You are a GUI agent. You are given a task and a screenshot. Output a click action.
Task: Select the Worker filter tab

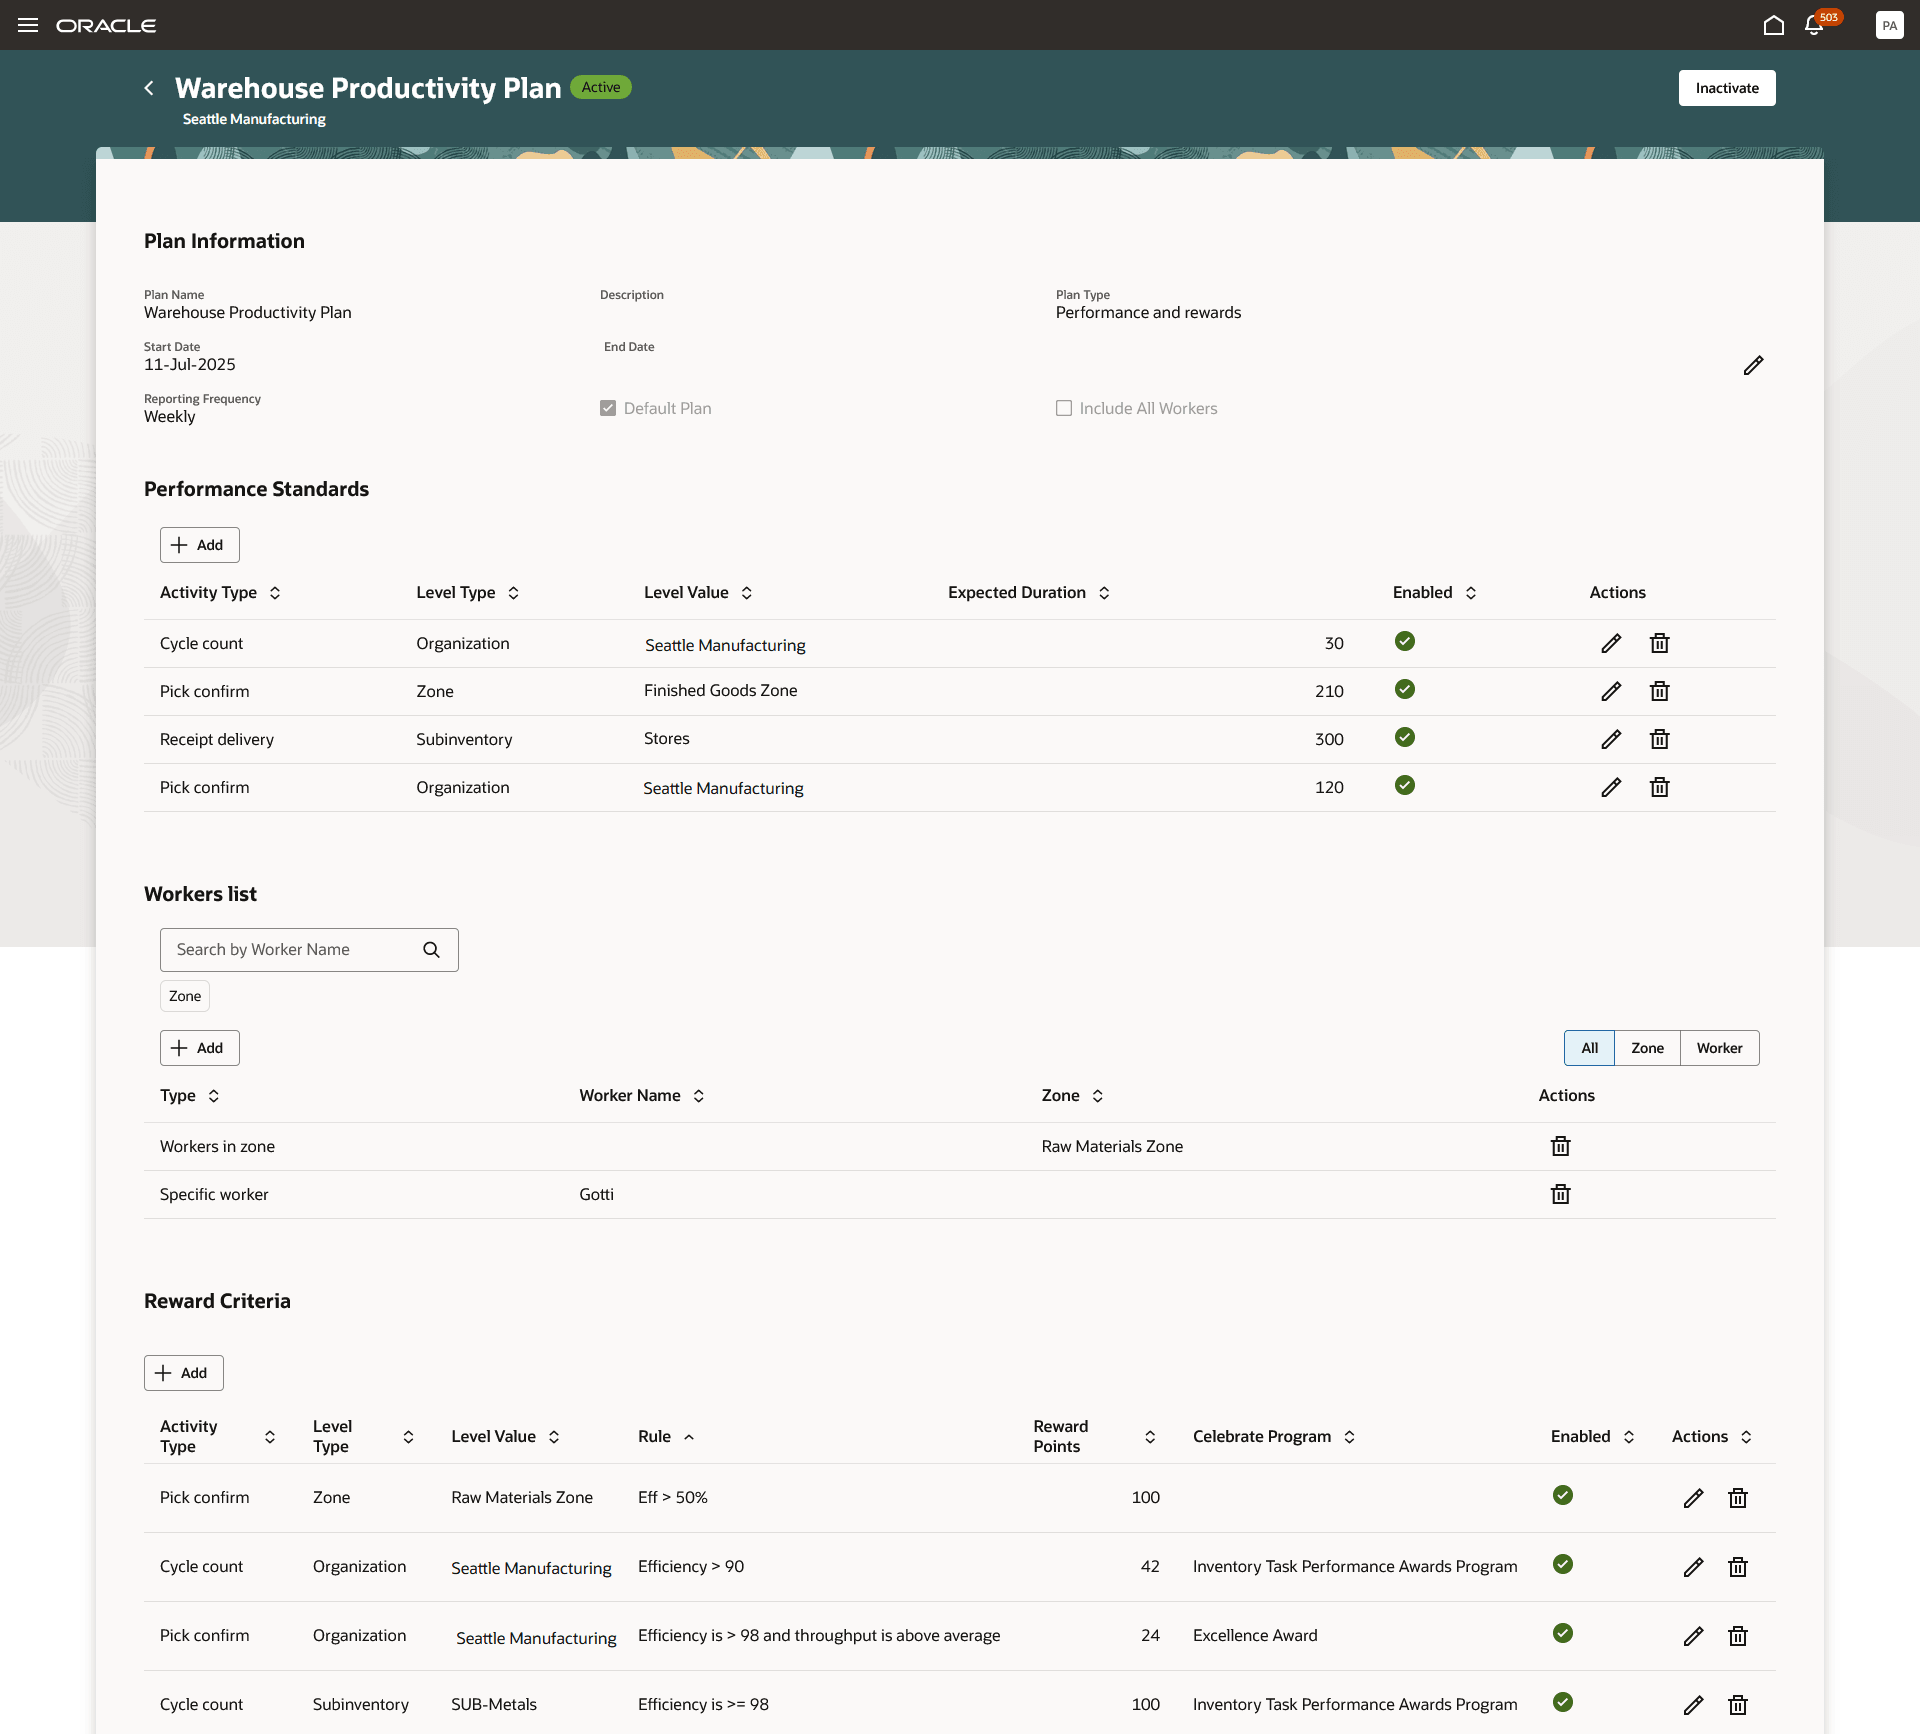[x=1719, y=1048]
